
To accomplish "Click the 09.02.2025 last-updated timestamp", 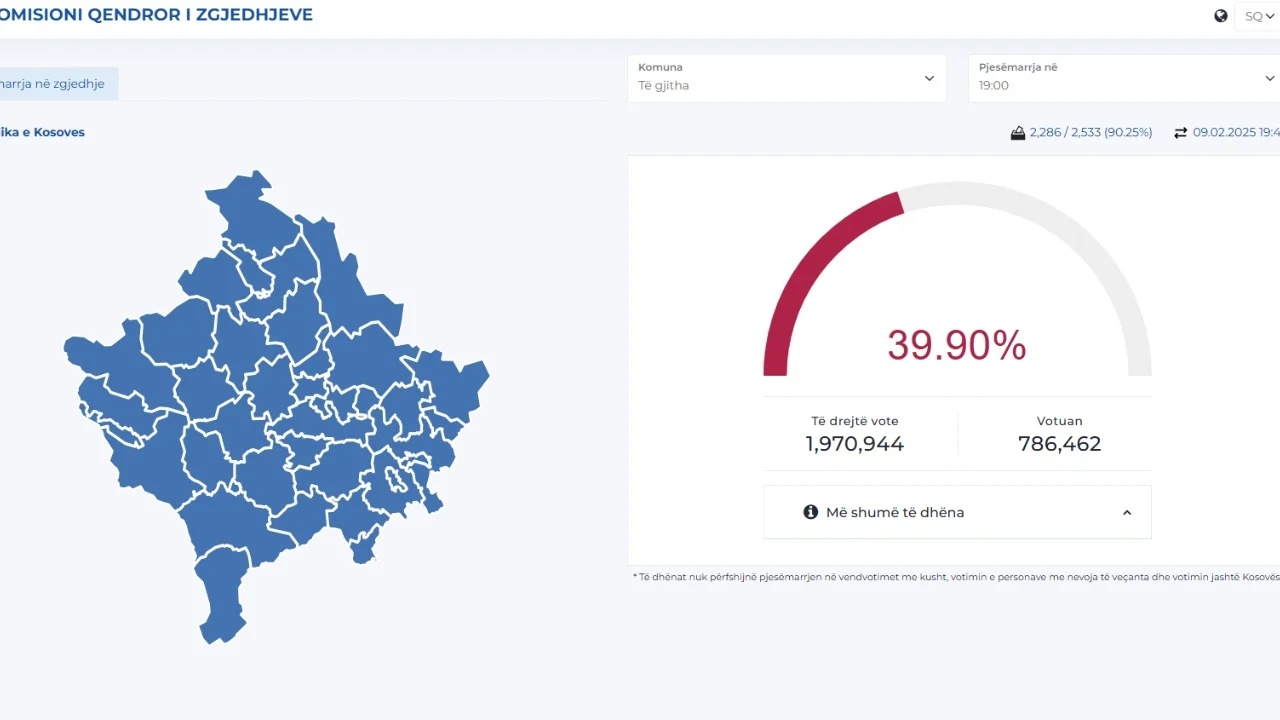I will click(1235, 132).
